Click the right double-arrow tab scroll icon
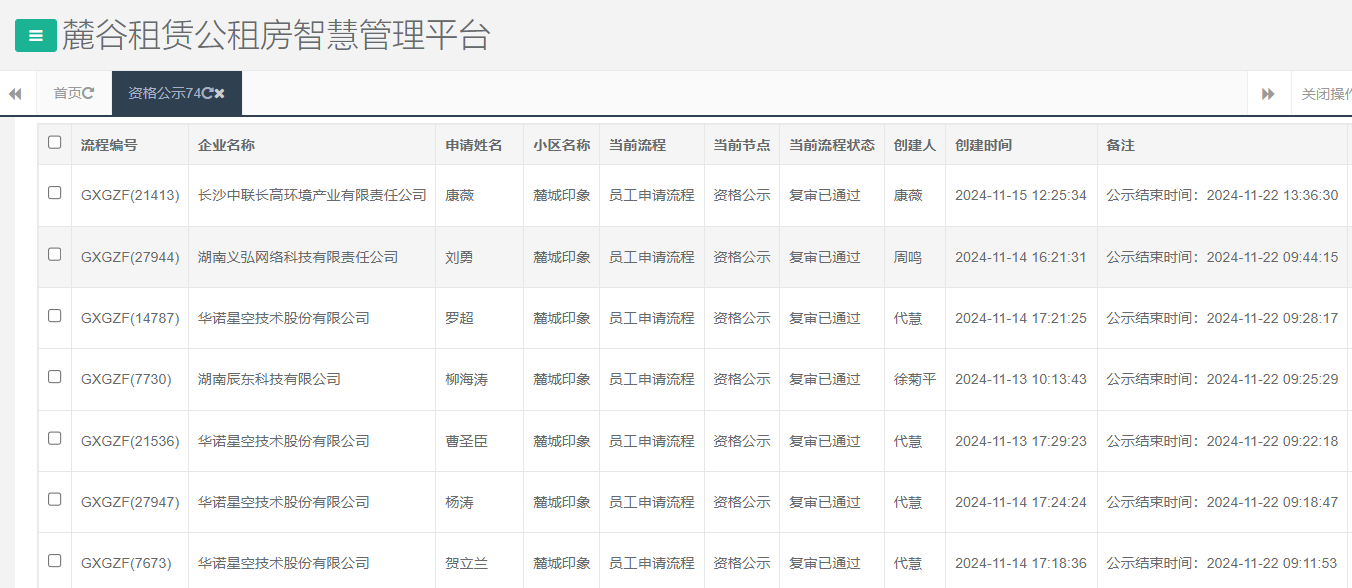Screen dimensions: 1352x588 (1268, 92)
